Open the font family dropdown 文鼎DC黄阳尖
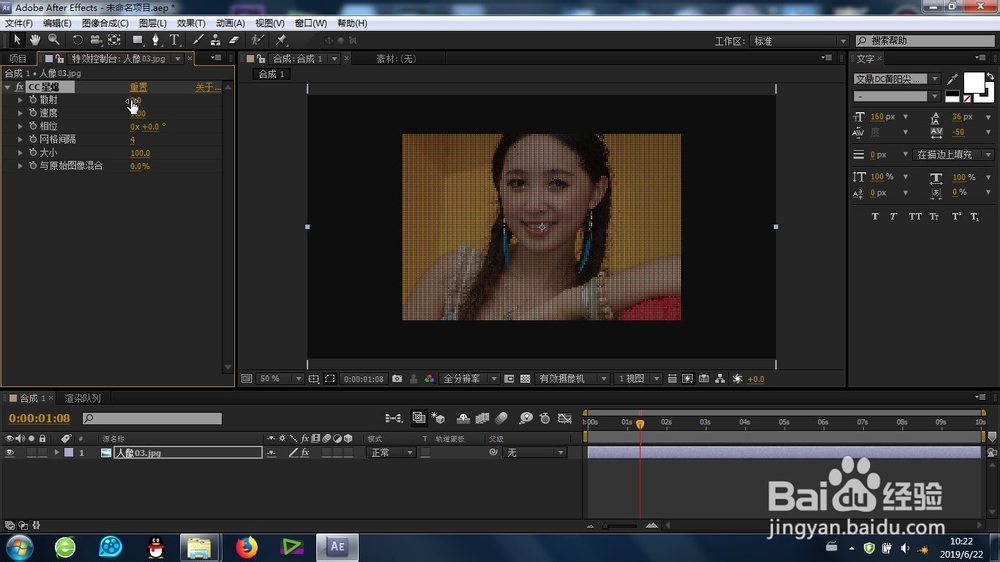 896,79
